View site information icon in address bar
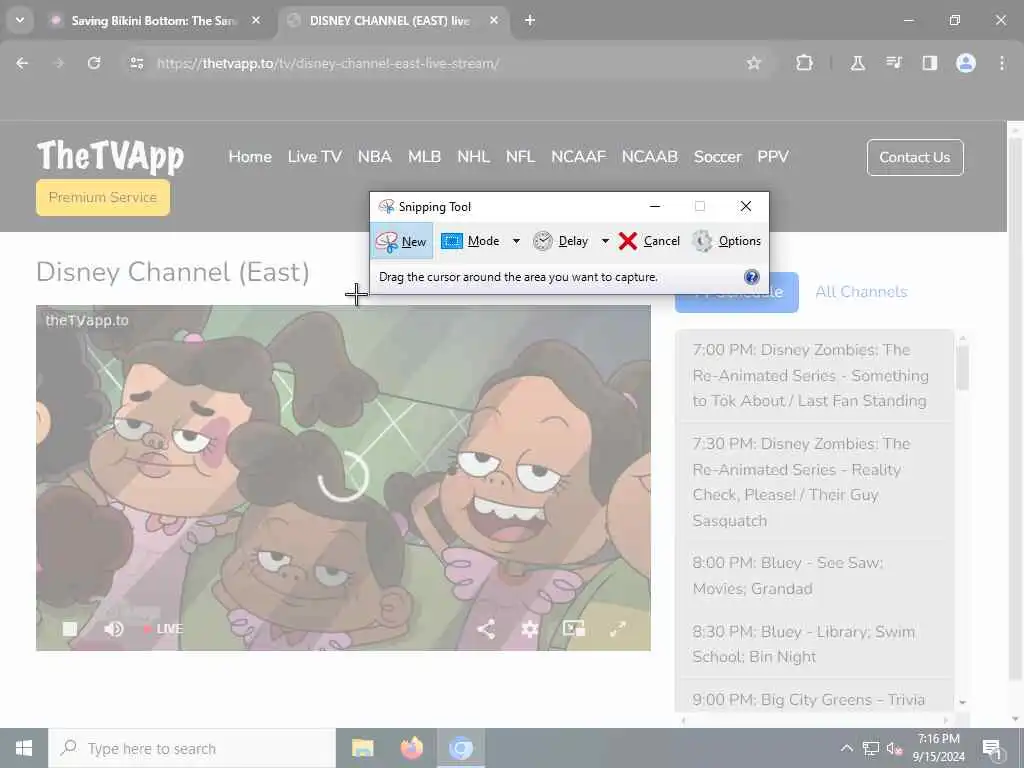 [136, 63]
